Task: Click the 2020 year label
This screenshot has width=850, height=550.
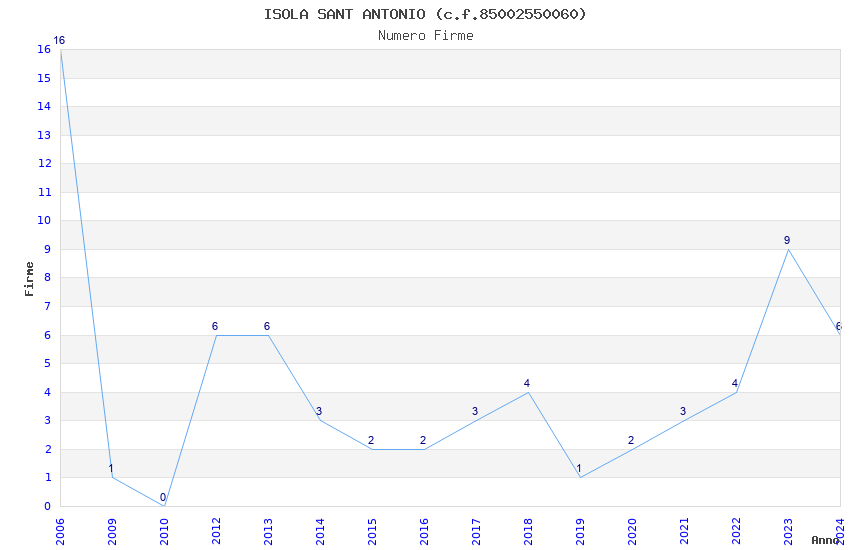Action: tap(632, 532)
